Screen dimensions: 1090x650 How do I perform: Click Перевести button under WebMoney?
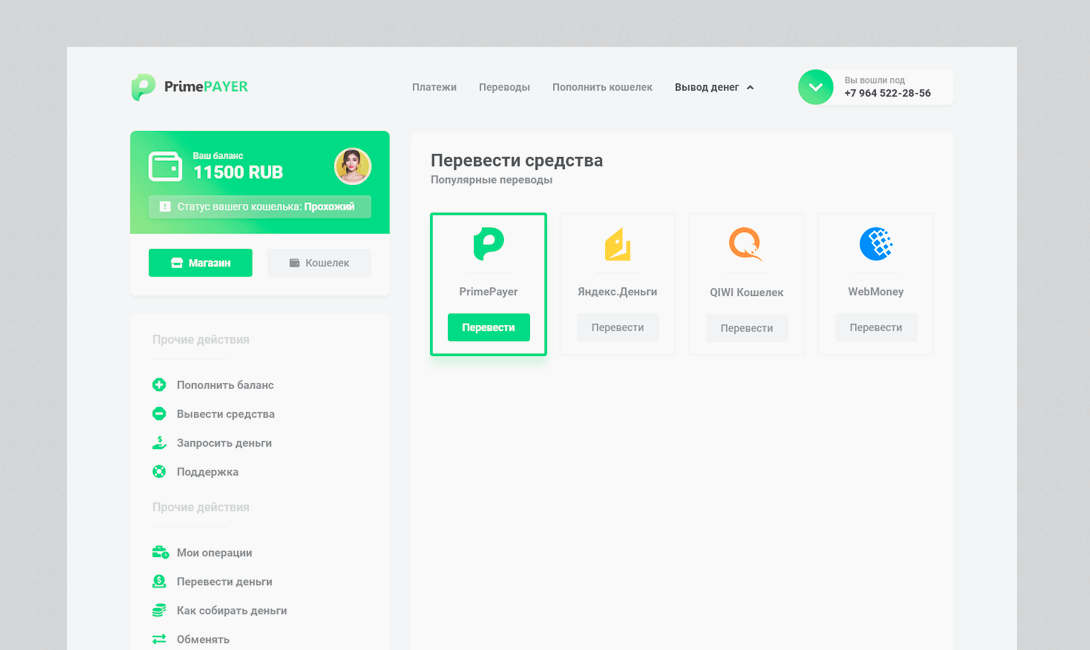(x=876, y=327)
